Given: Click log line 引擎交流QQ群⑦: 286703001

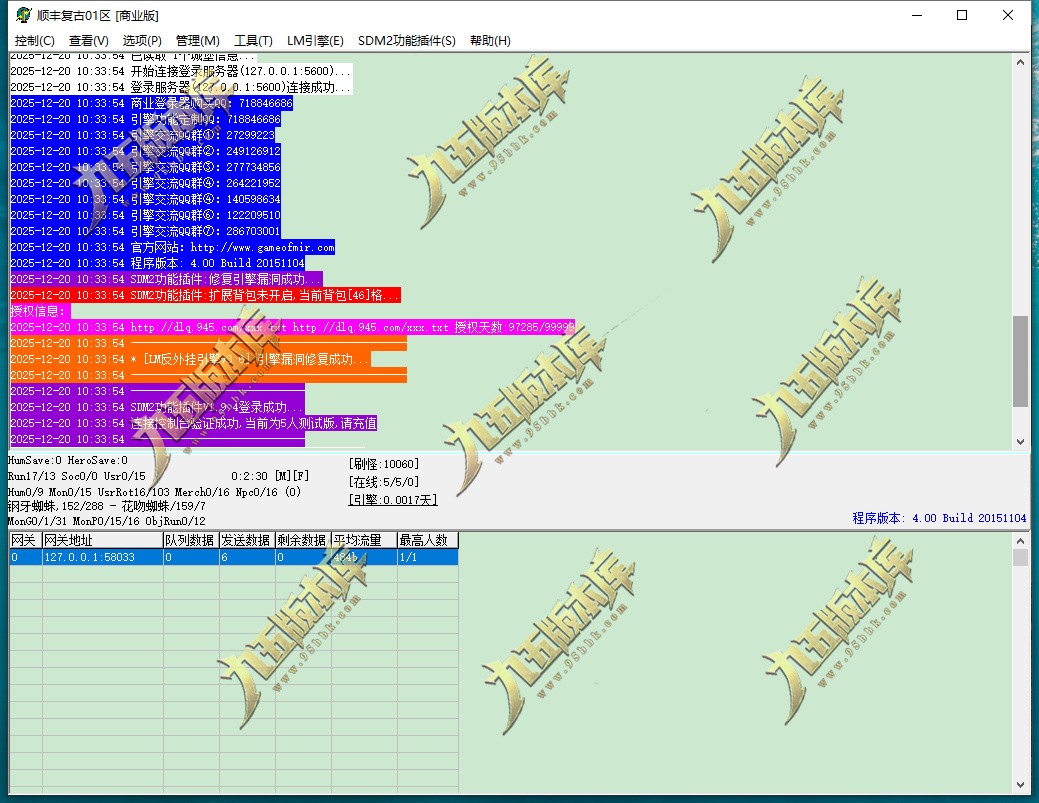Looking at the screenshot, I should 145,231.
